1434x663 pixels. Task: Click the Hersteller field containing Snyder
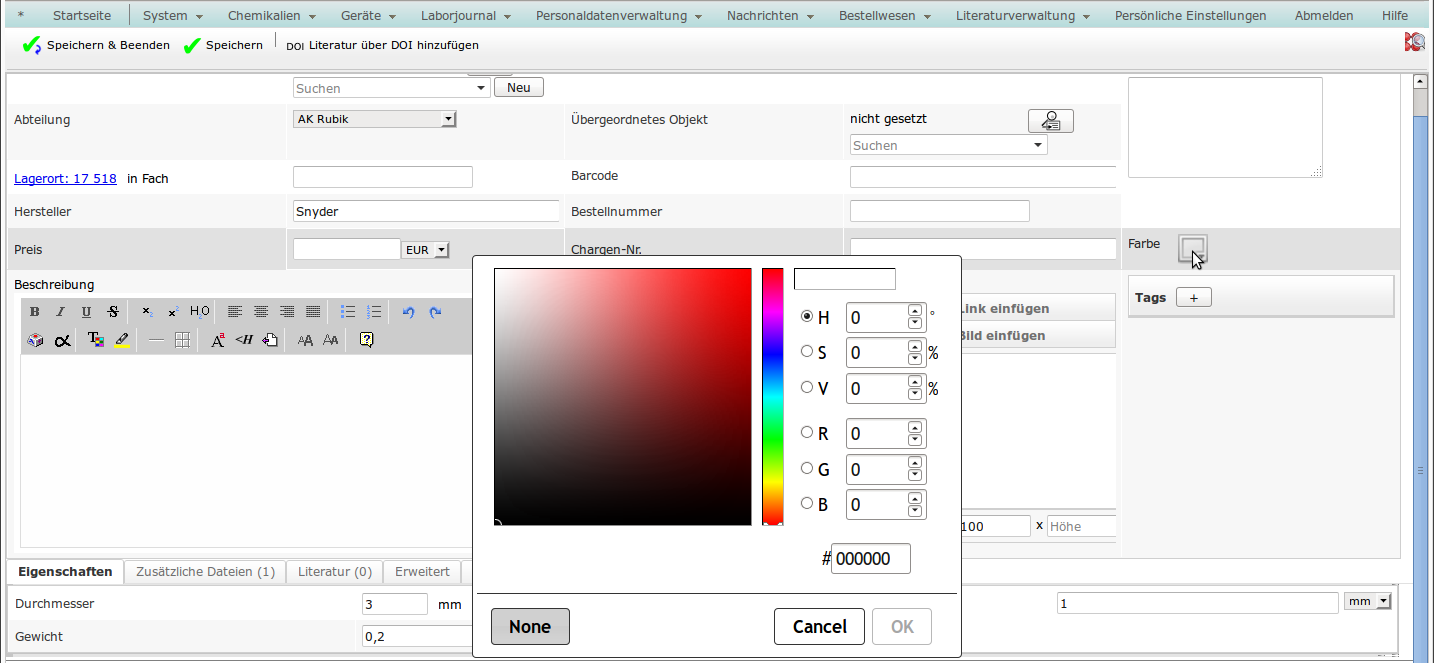click(x=425, y=212)
